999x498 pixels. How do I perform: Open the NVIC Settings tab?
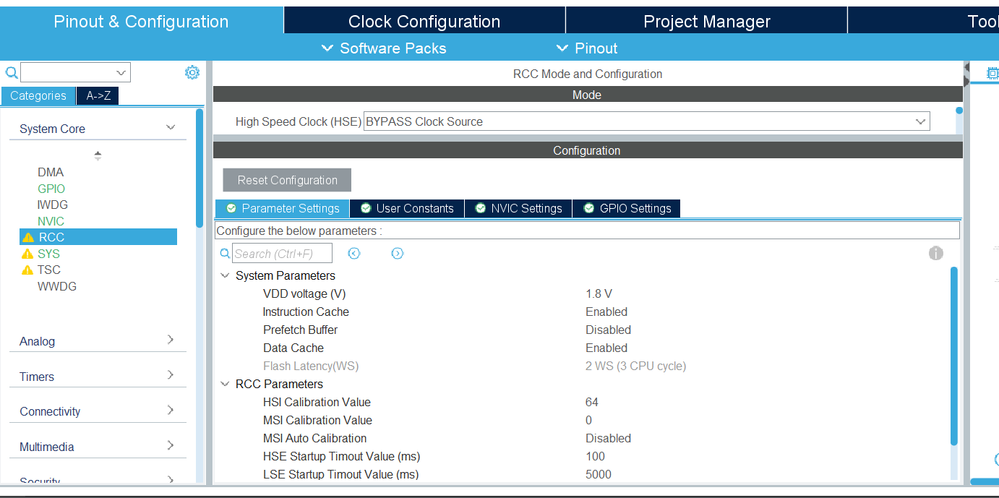(519, 208)
